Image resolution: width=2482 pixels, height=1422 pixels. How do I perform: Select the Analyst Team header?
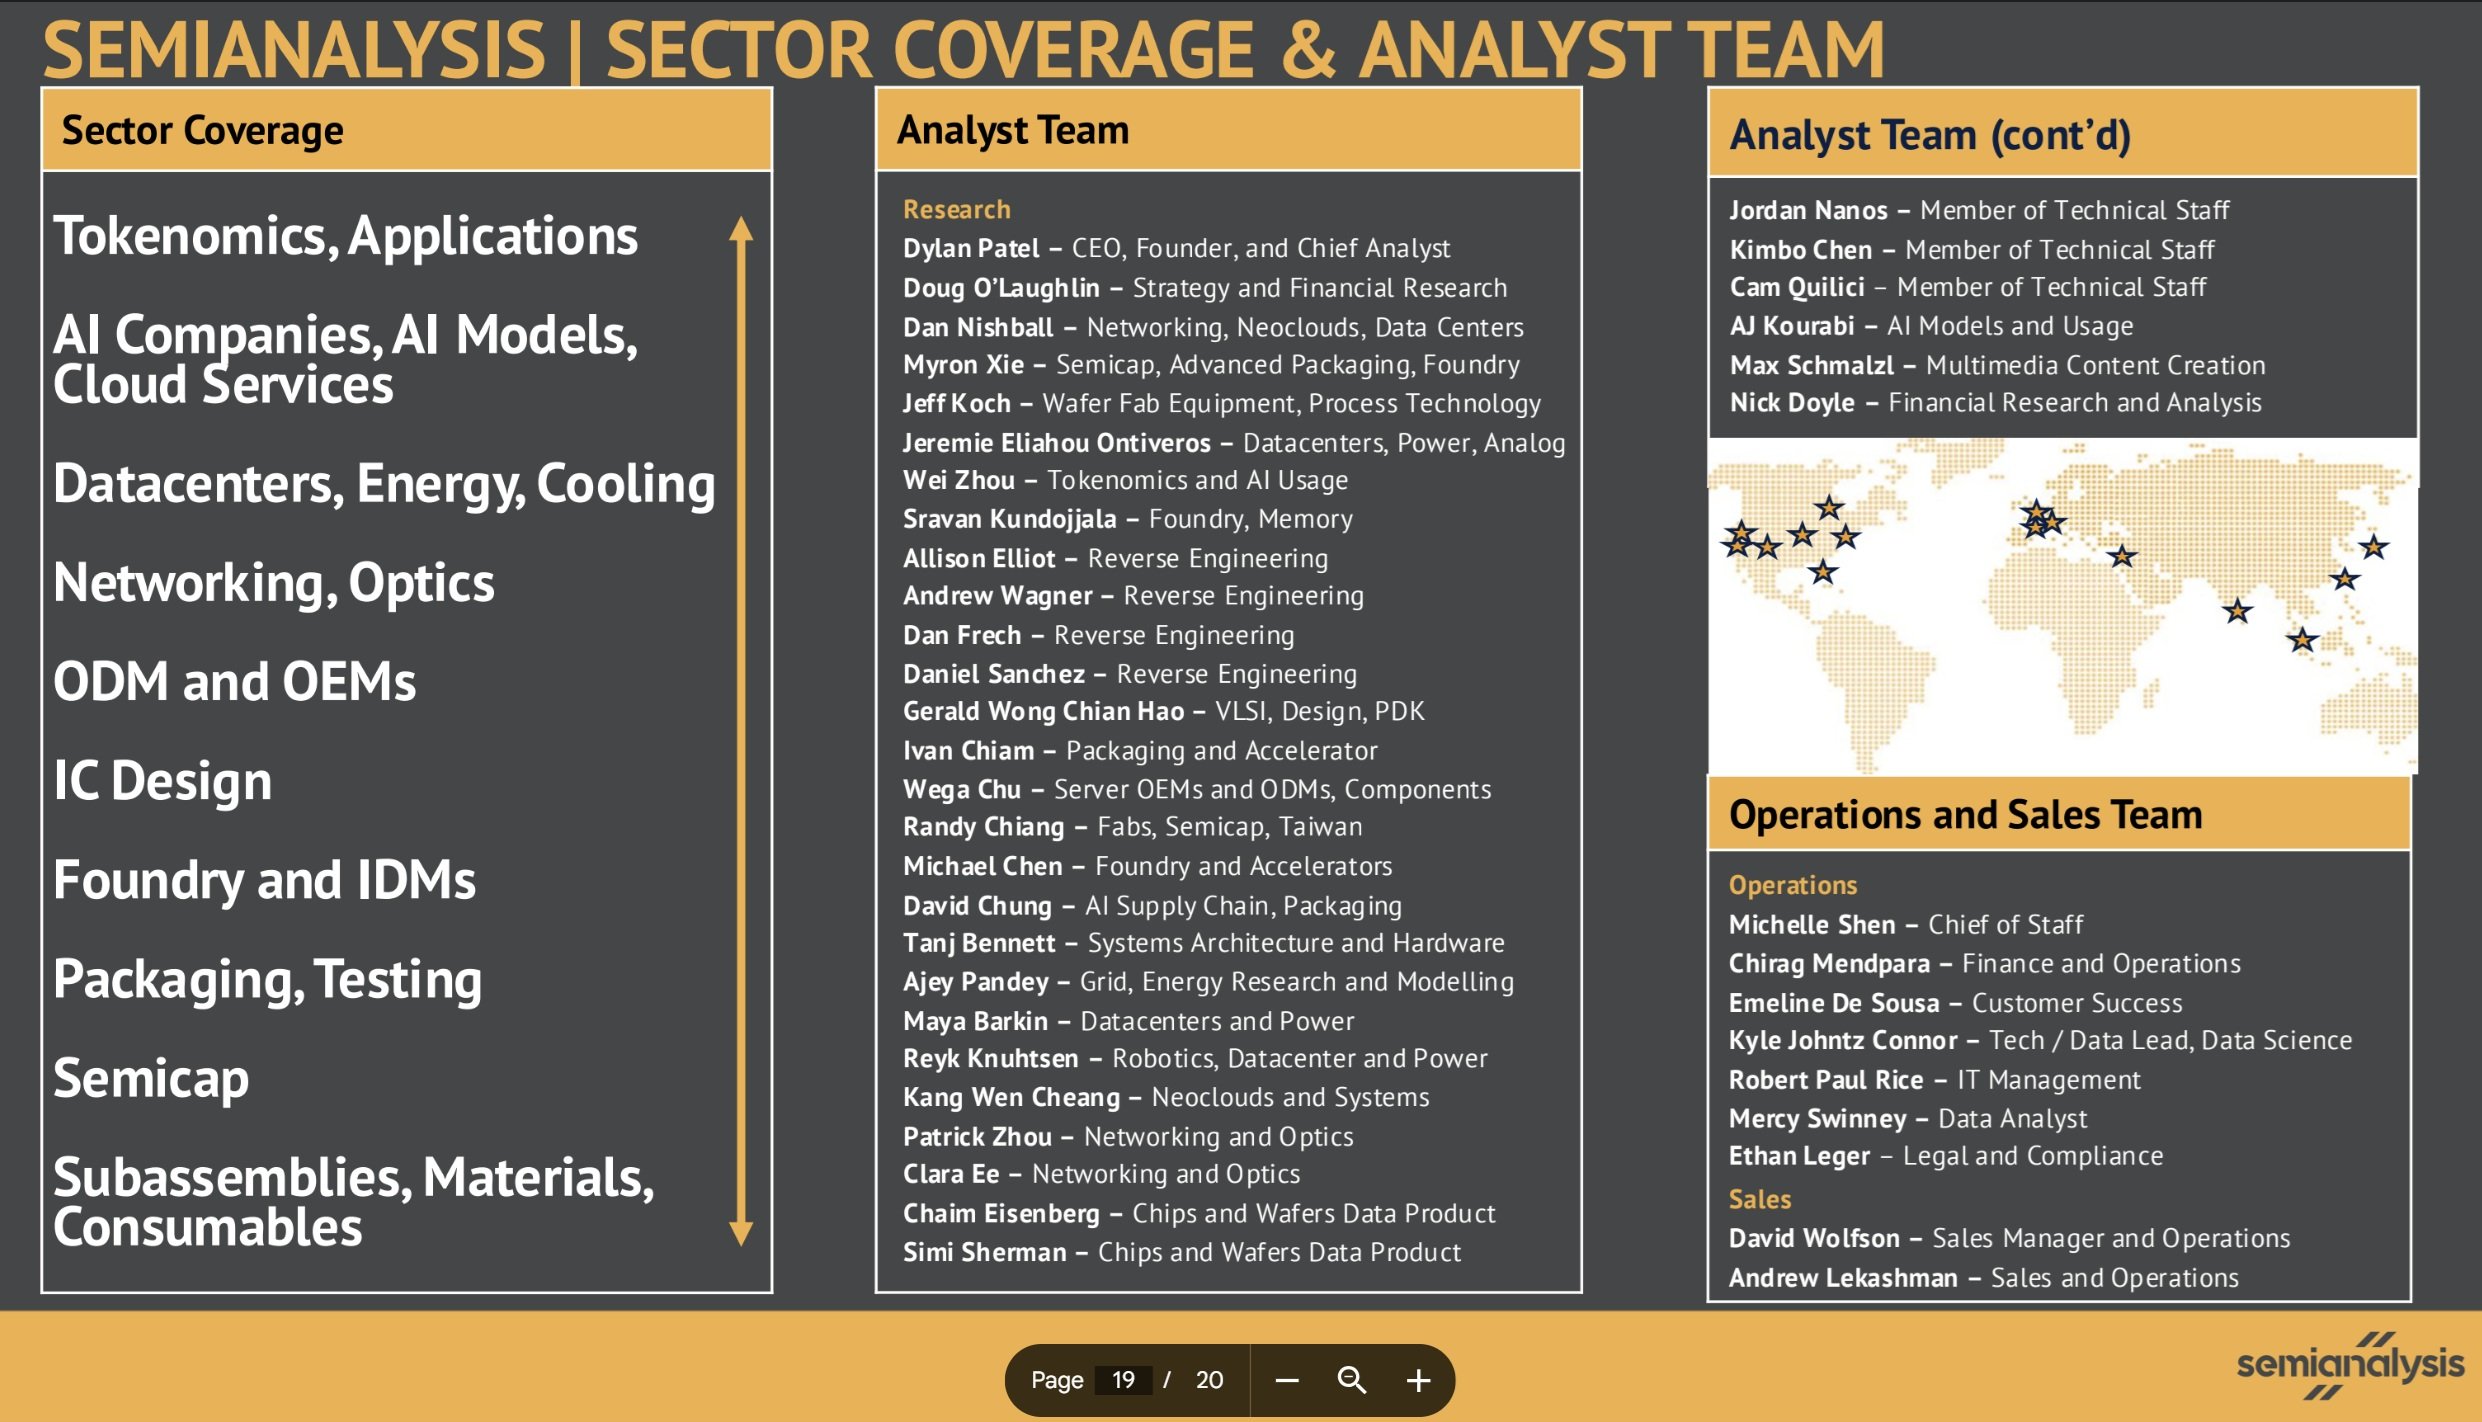click(x=1013, y=131)
